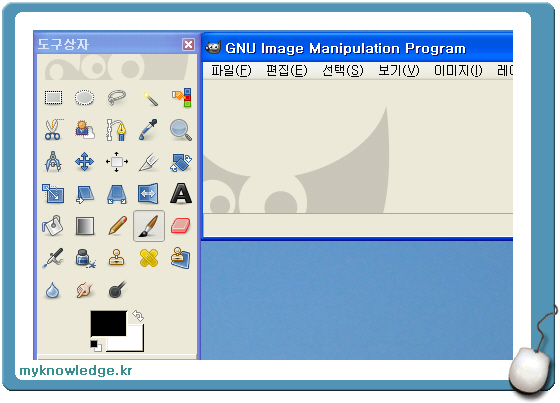
Task: Select the Foreground Select tool
Action: click(85, 130)
